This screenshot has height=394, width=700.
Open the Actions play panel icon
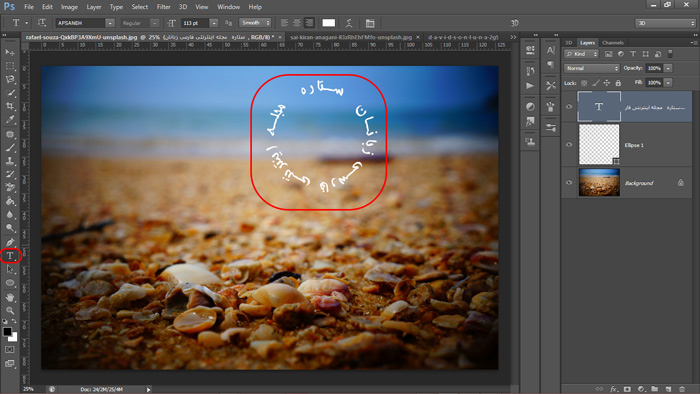530,86
